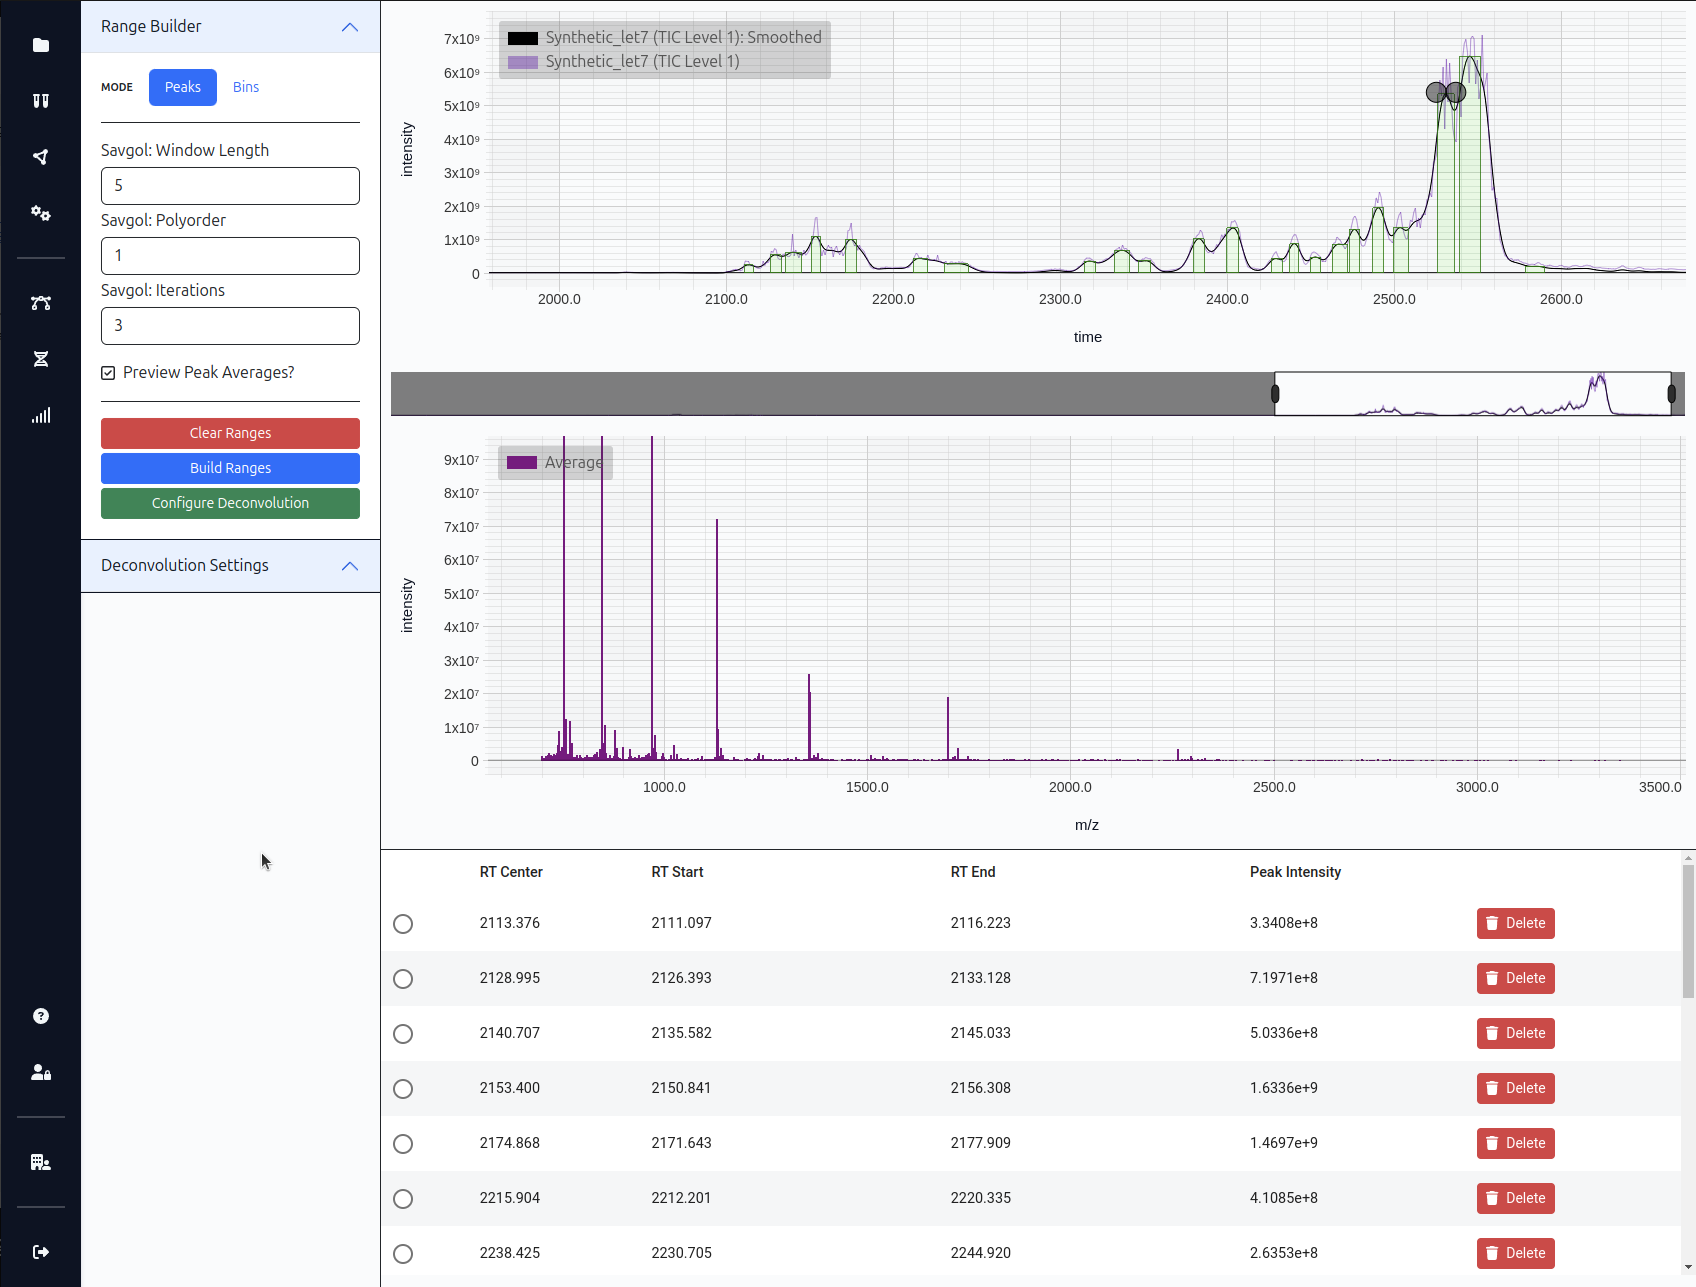
Task: Collapse the Range Builder panel chevron
Action: pos(350,27)
